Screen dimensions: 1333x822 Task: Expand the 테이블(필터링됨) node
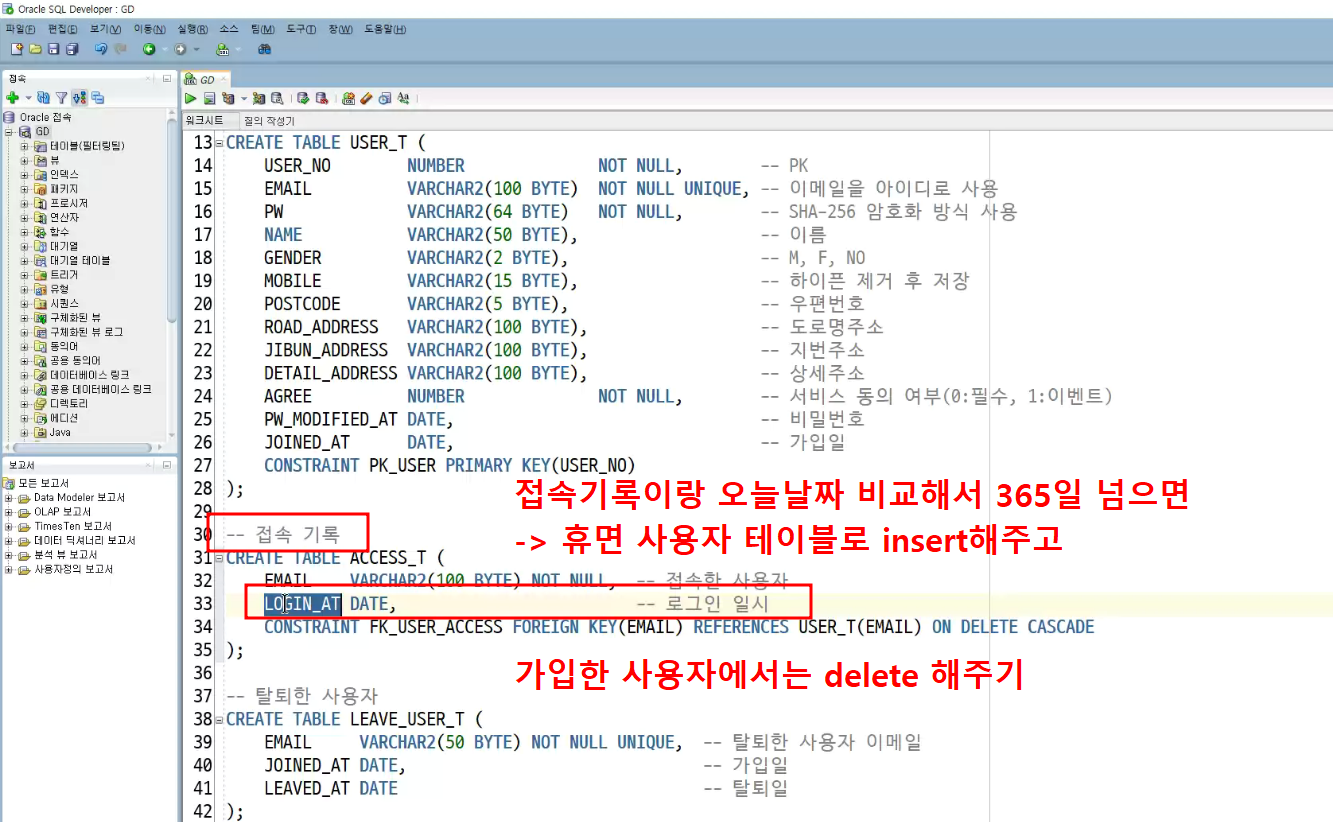coord(24,145)
